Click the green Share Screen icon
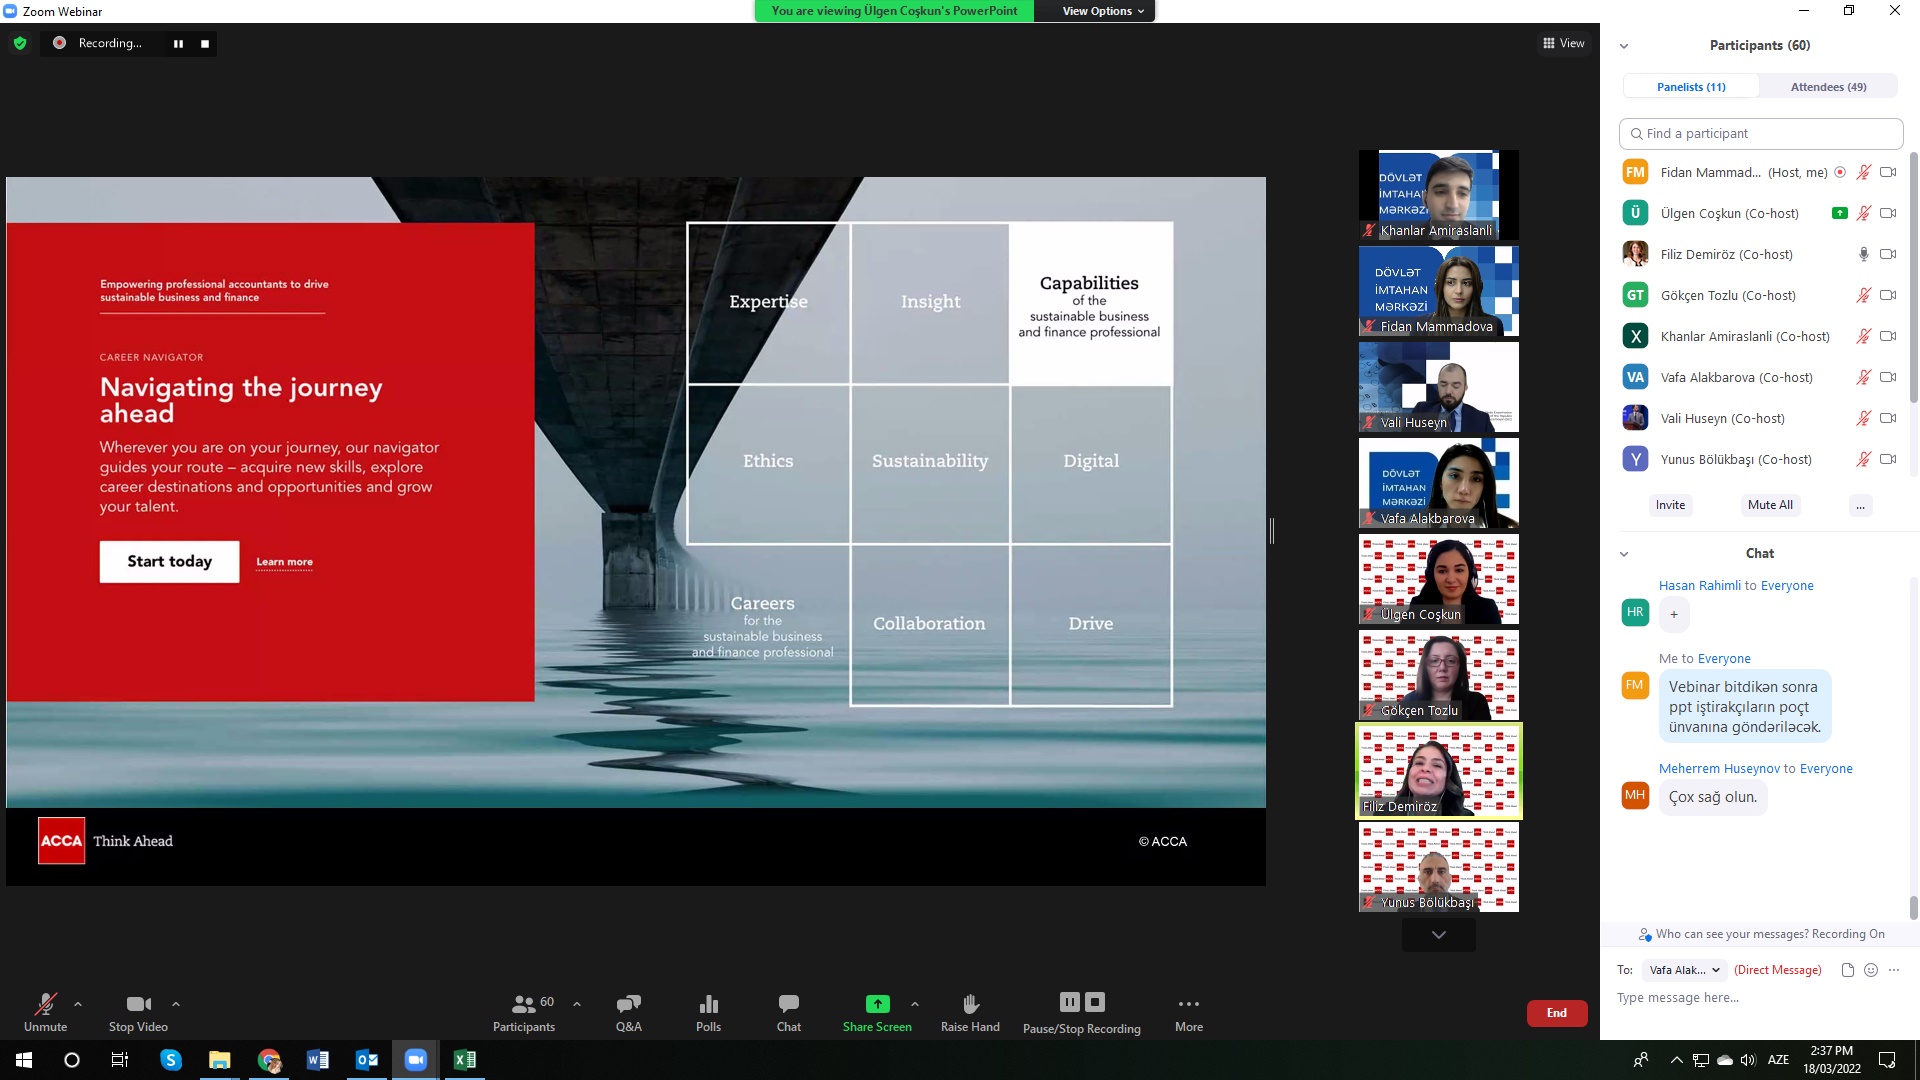The width and height of the screenshot is (1920, 1080). click(x=877, y=1003)
